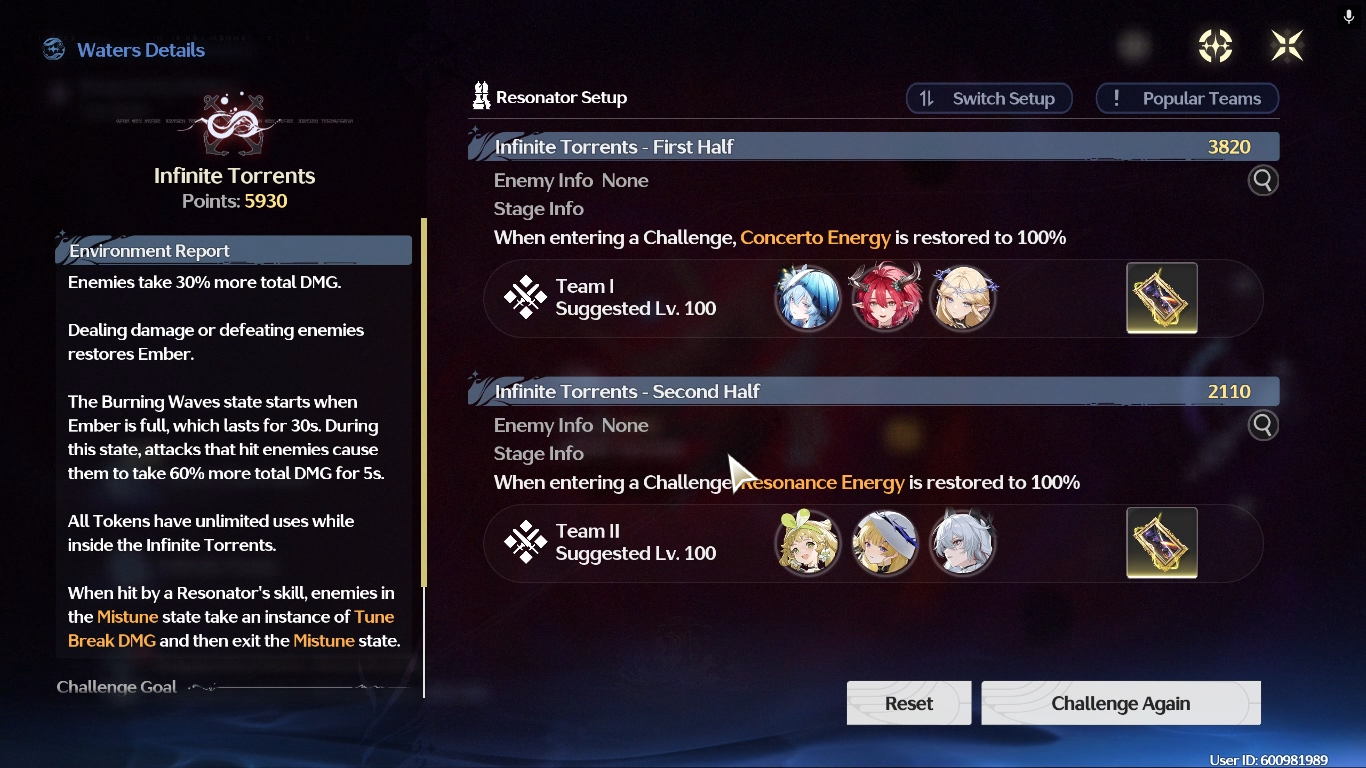1366x768 pixels.
Task: Click the Team II hourglass token
Action: (x=1162, y=543)
